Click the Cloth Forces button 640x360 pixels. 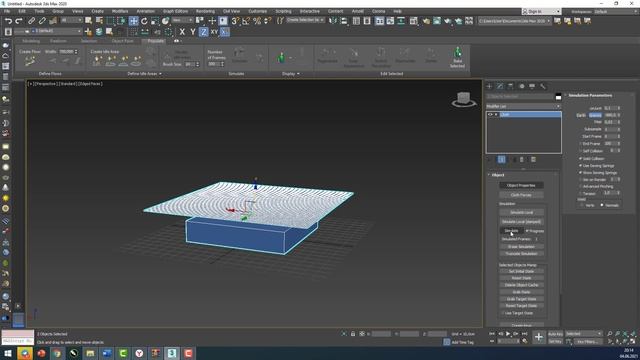[521, 195]
